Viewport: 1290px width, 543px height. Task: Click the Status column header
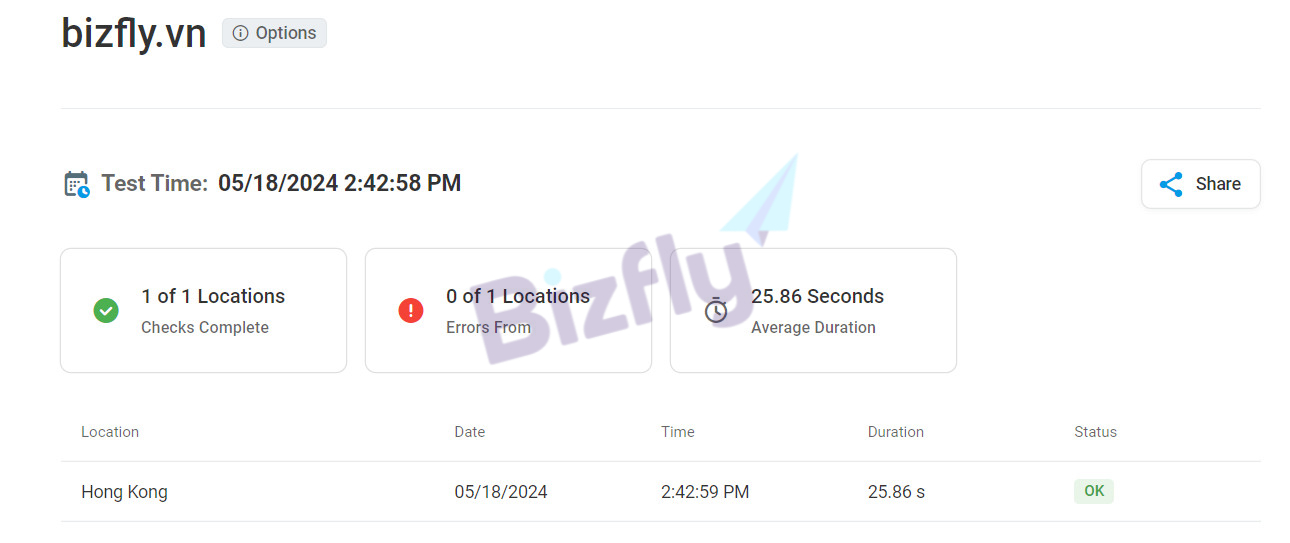(x=1095, y=432)
